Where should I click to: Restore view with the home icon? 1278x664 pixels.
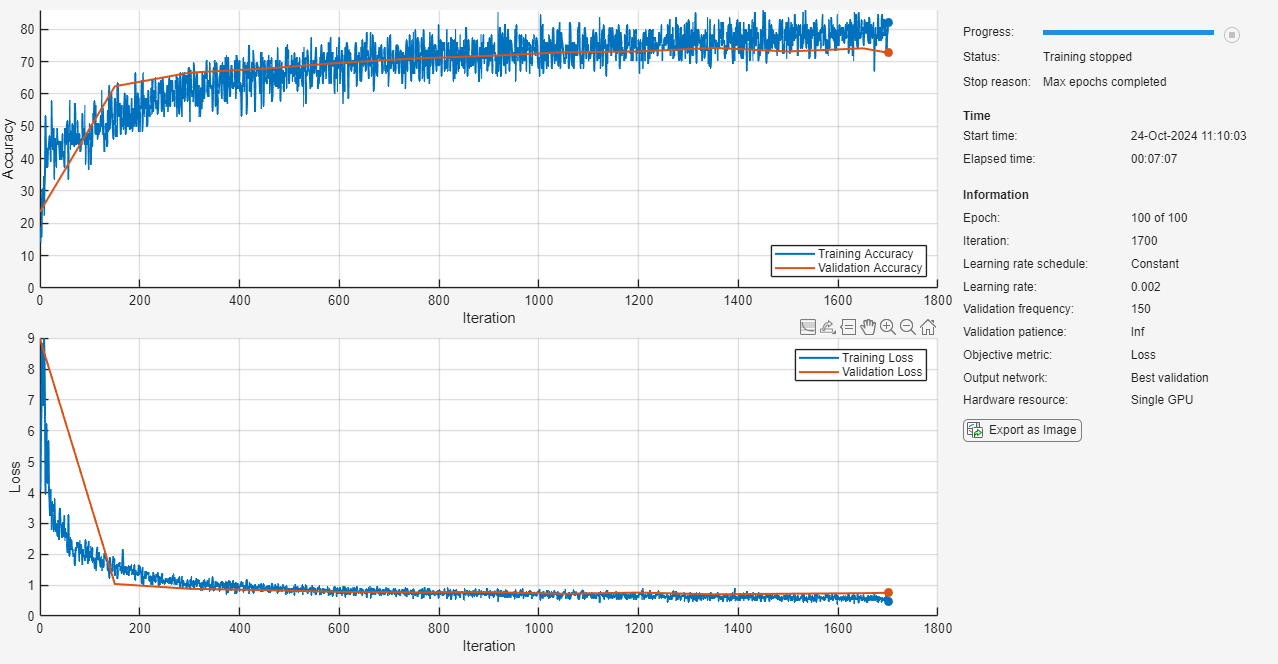pos(928,327)
